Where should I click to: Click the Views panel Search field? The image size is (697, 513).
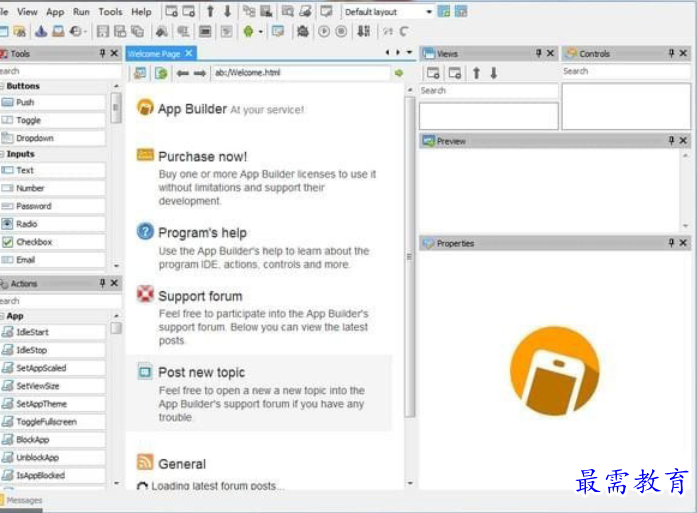489,91
